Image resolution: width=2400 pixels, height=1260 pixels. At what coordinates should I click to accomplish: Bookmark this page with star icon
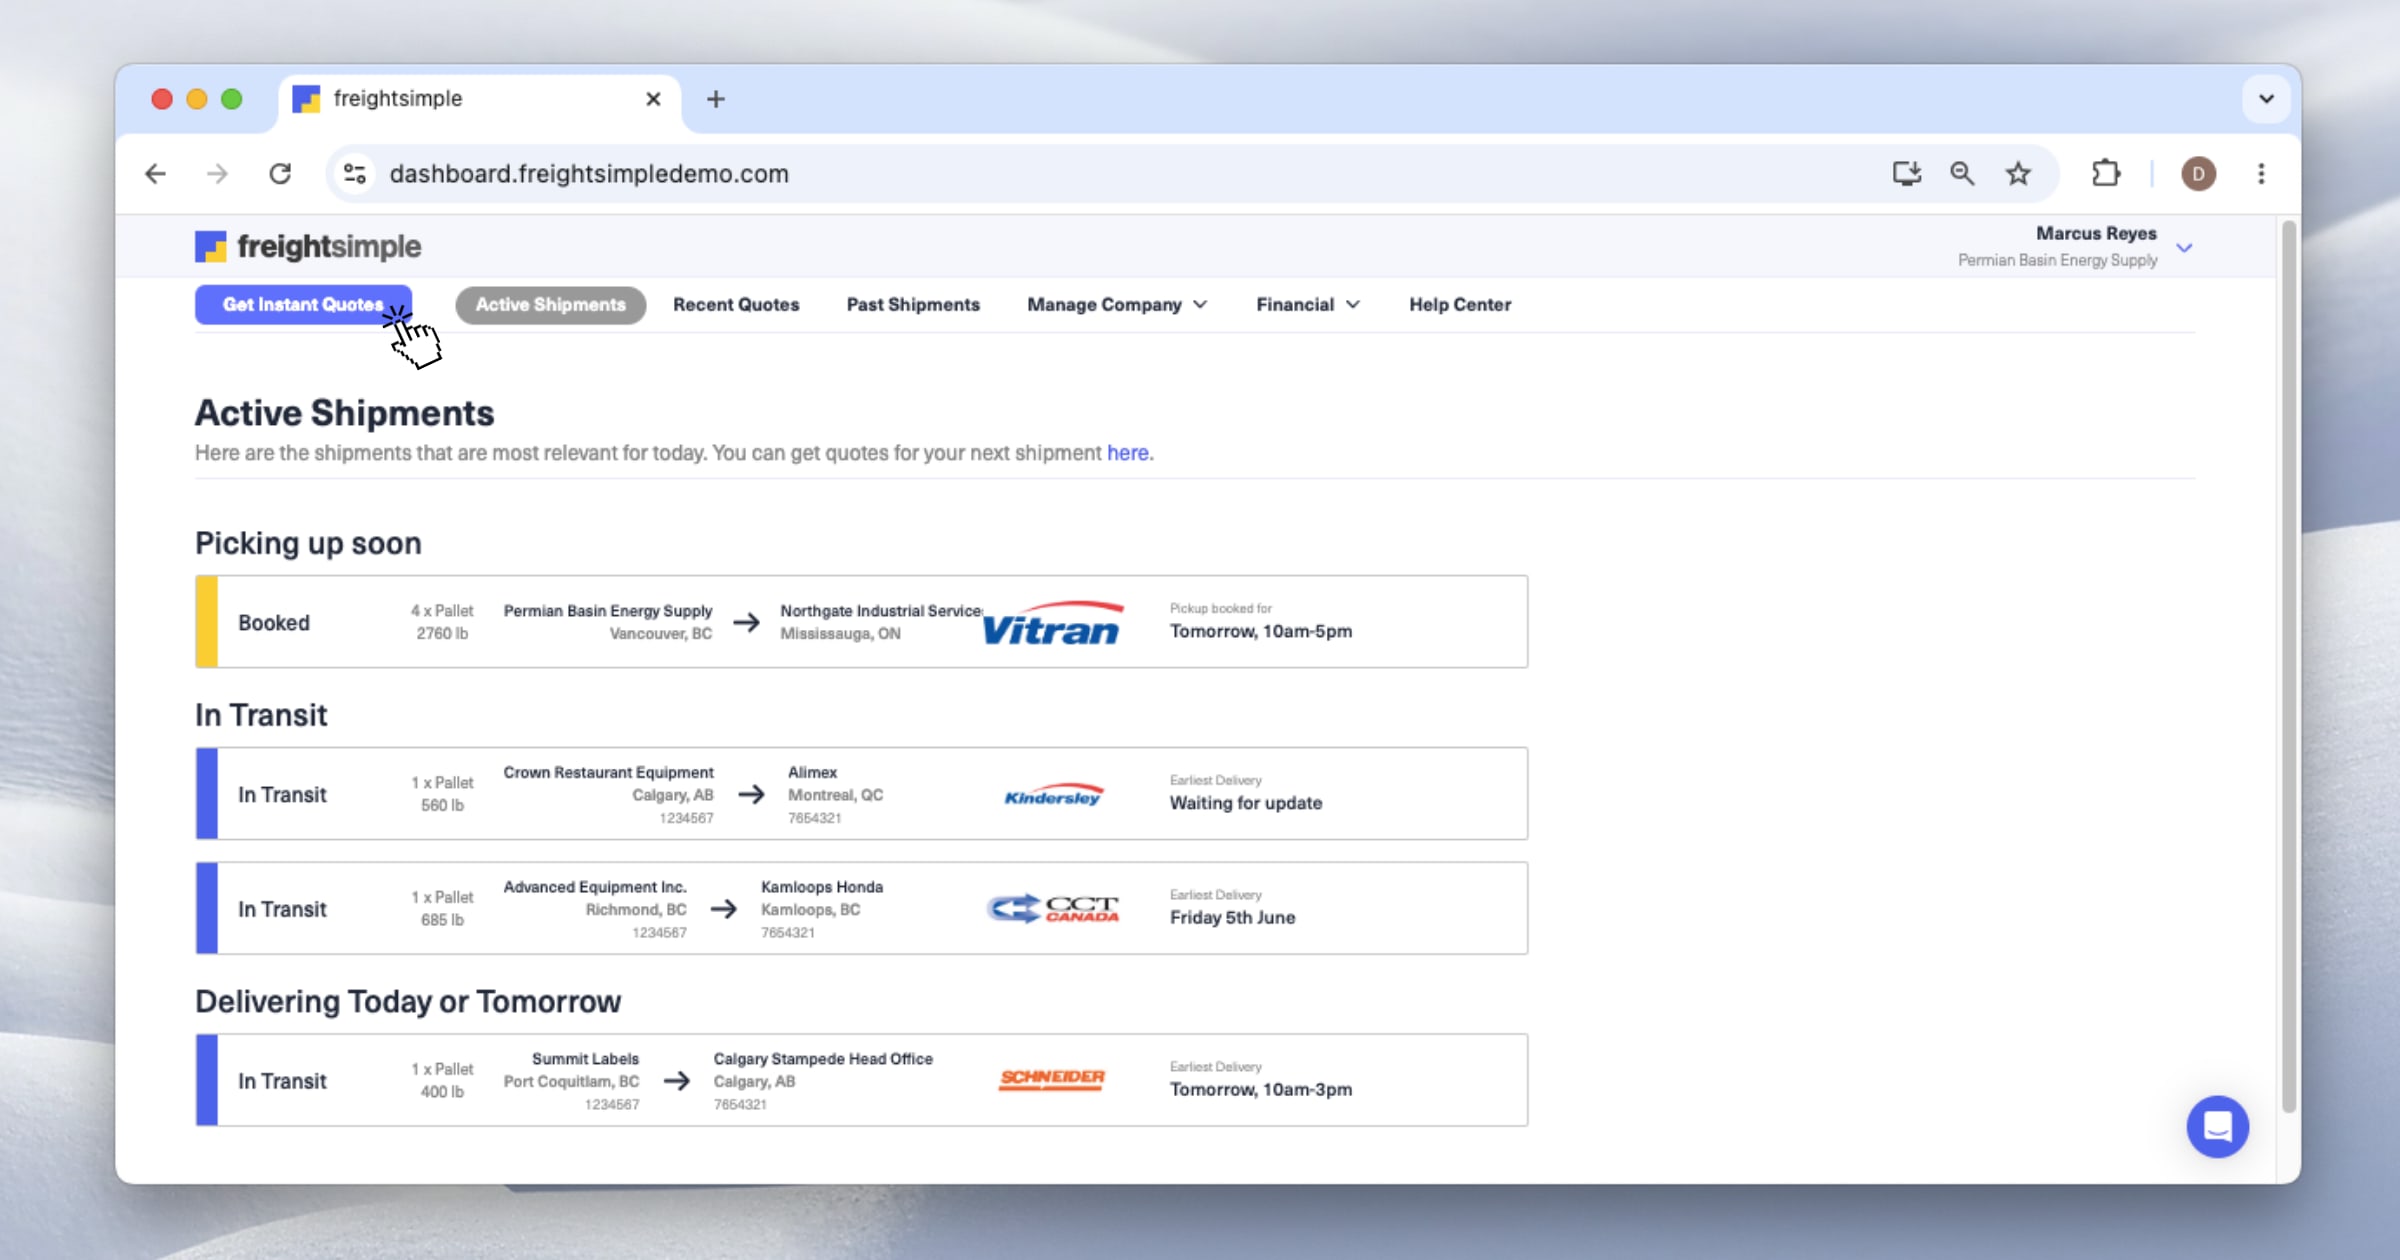[2018, 174]
